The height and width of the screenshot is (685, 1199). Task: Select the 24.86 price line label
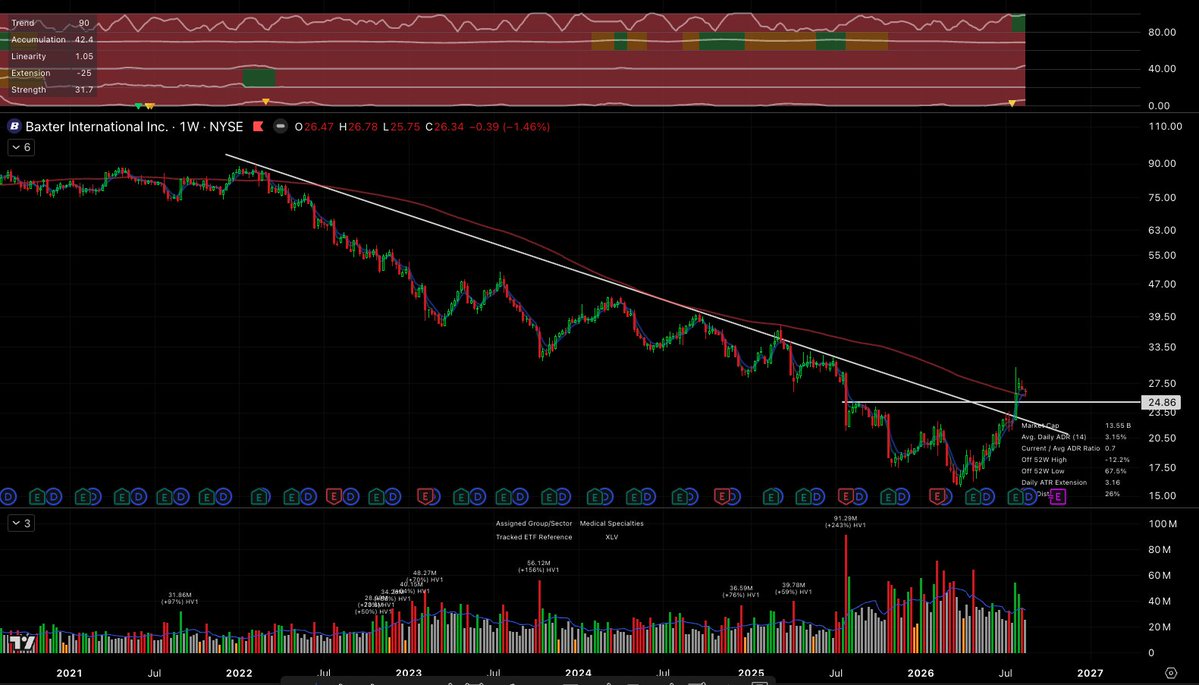pyautogui.click(x=1162, y=402)
